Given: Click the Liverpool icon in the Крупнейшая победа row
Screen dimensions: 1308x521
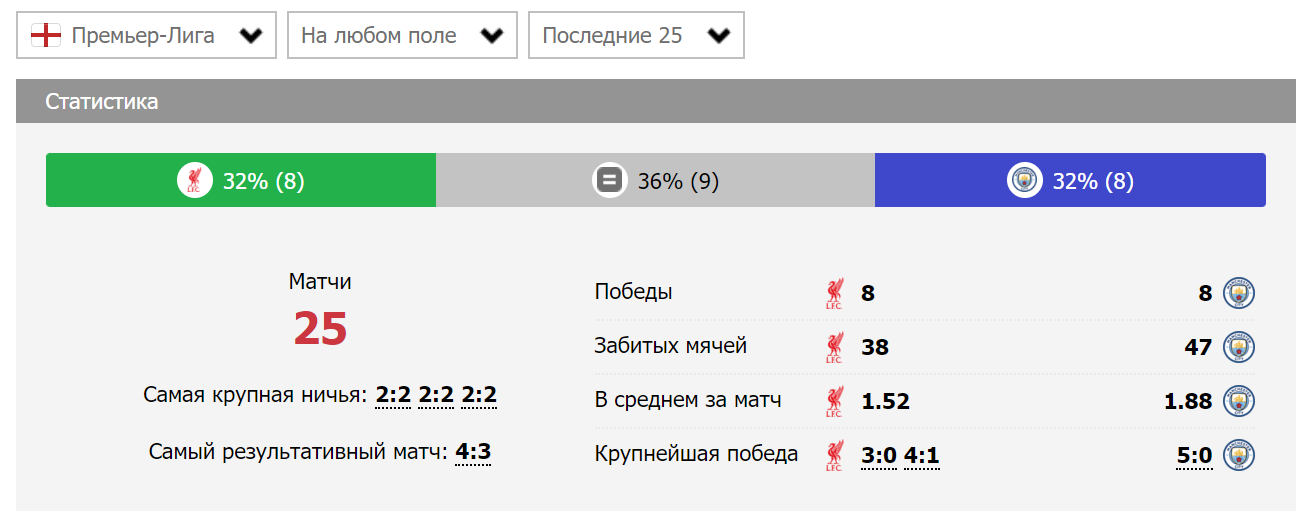Looking at the screenshot, I should click(834, 455).
